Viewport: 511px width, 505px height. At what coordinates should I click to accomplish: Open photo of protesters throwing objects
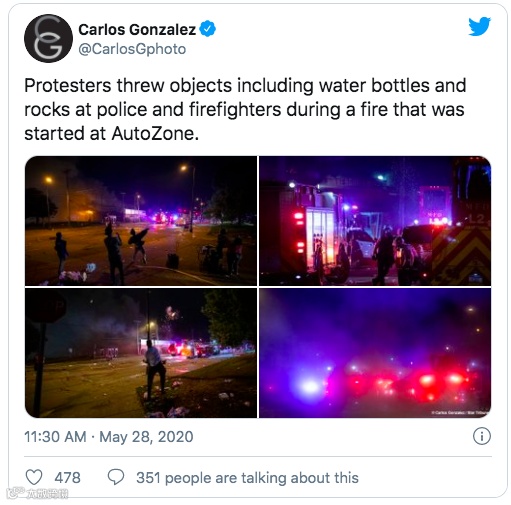tap(141, 220)
